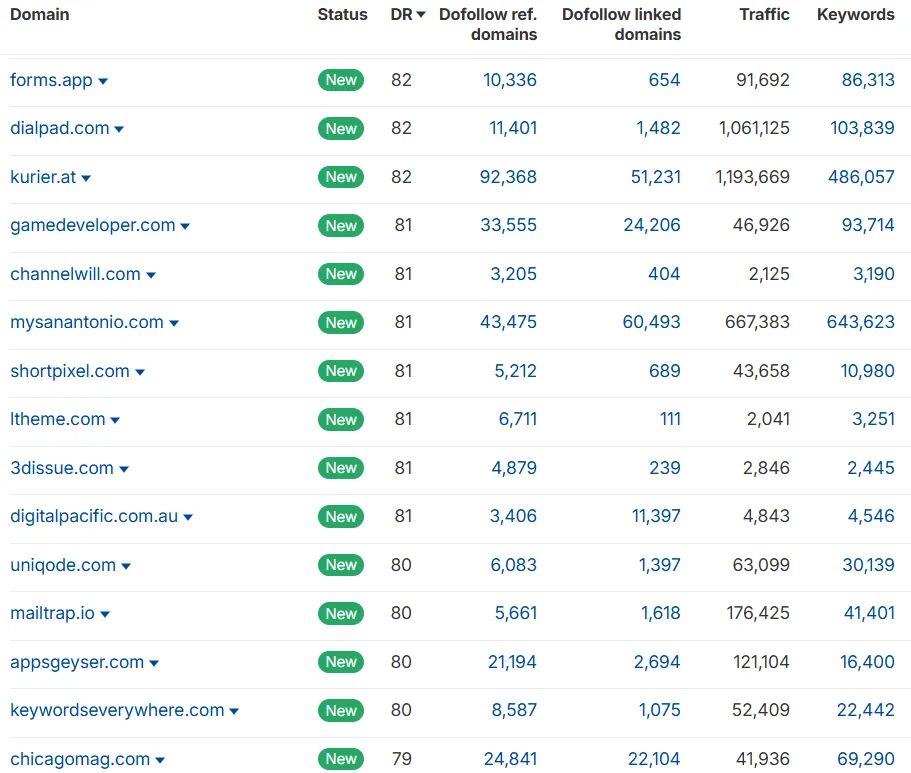Click the Domain column header
Screen dimensions: 911x773
point(40,15)
